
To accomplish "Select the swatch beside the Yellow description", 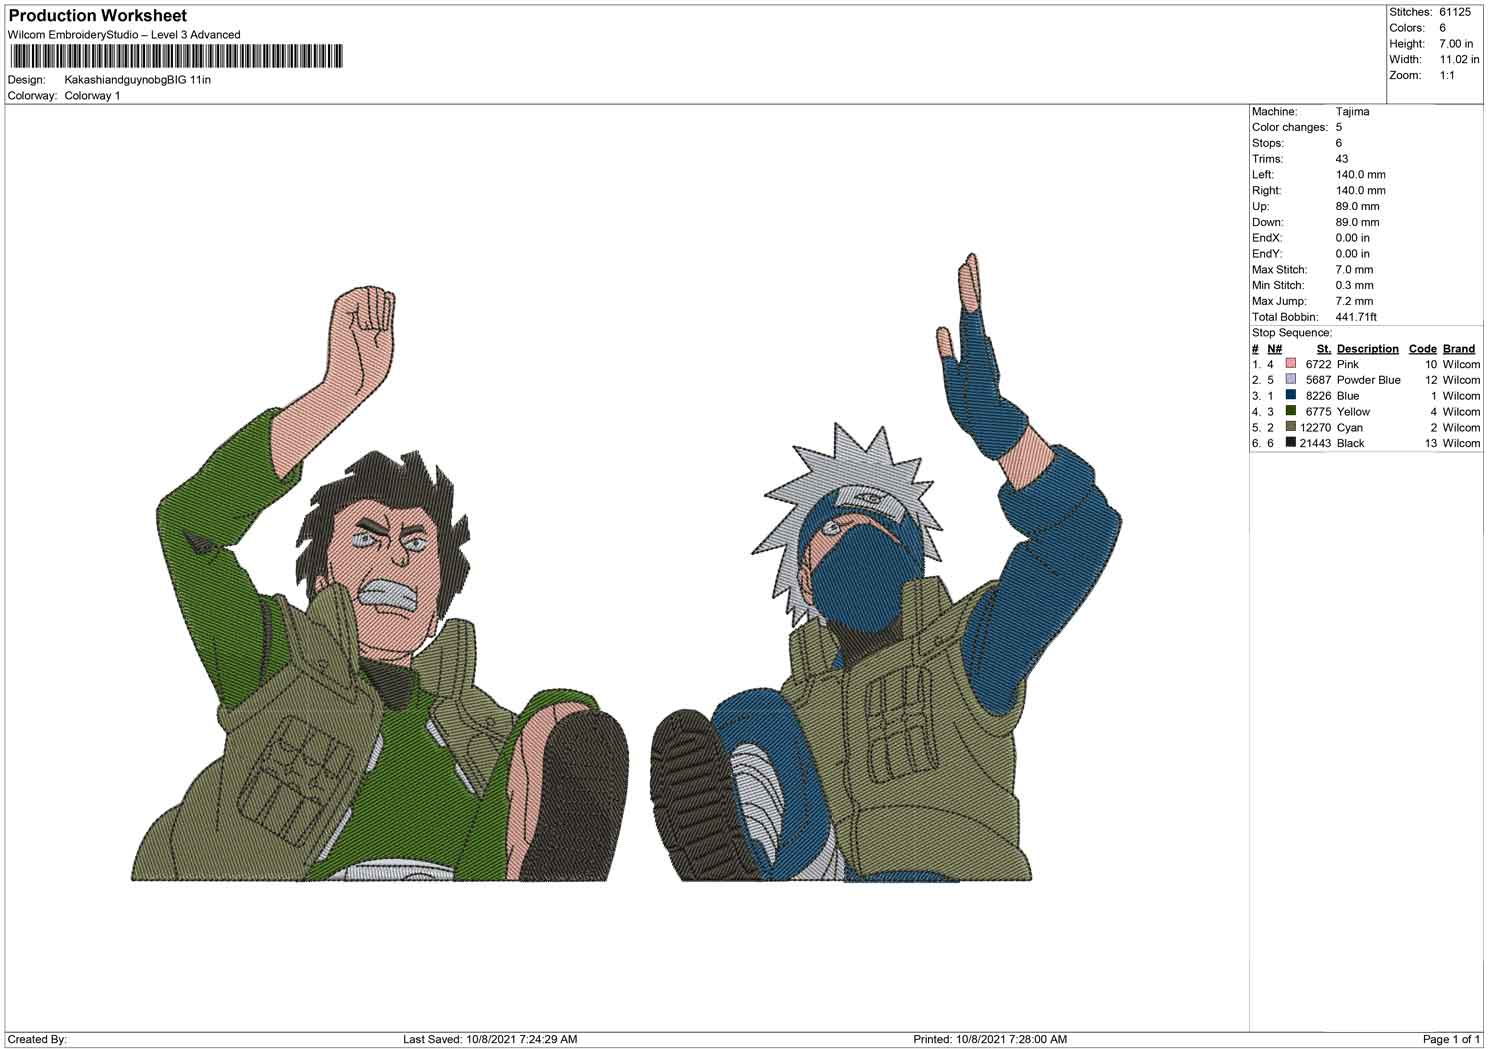I will tap(1291, 411).
